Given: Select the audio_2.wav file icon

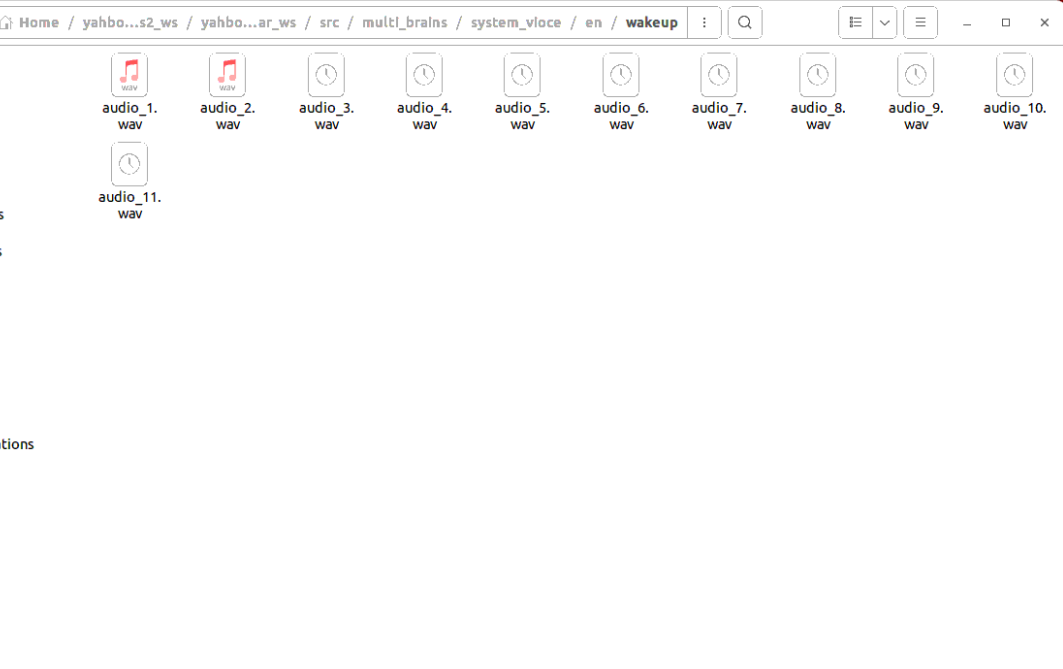Looking at the screenshot, I should 227,75.
